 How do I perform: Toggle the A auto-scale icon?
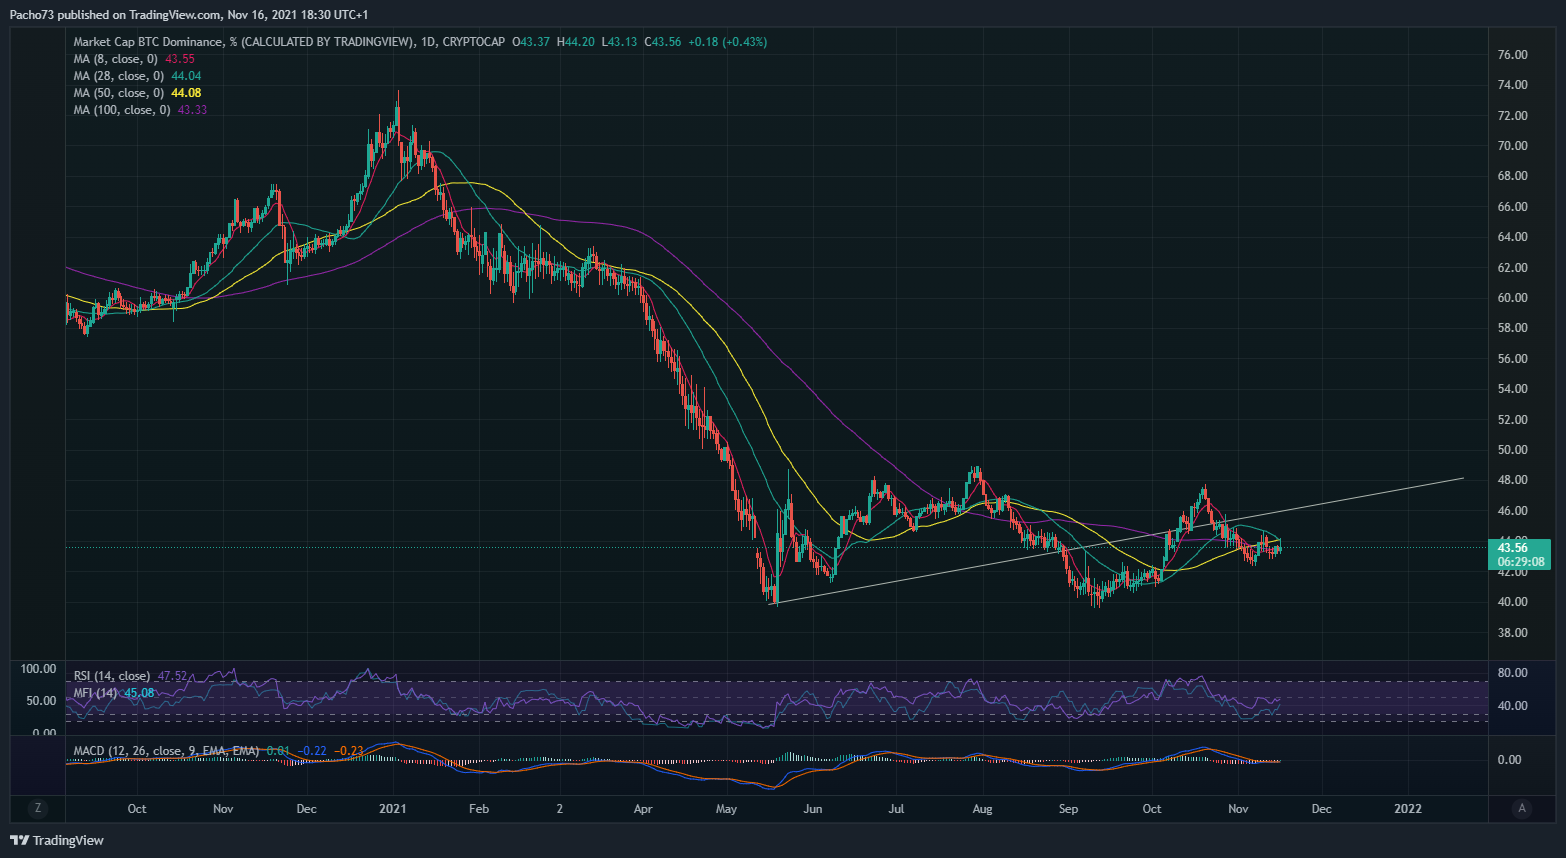coord(1522,808)
